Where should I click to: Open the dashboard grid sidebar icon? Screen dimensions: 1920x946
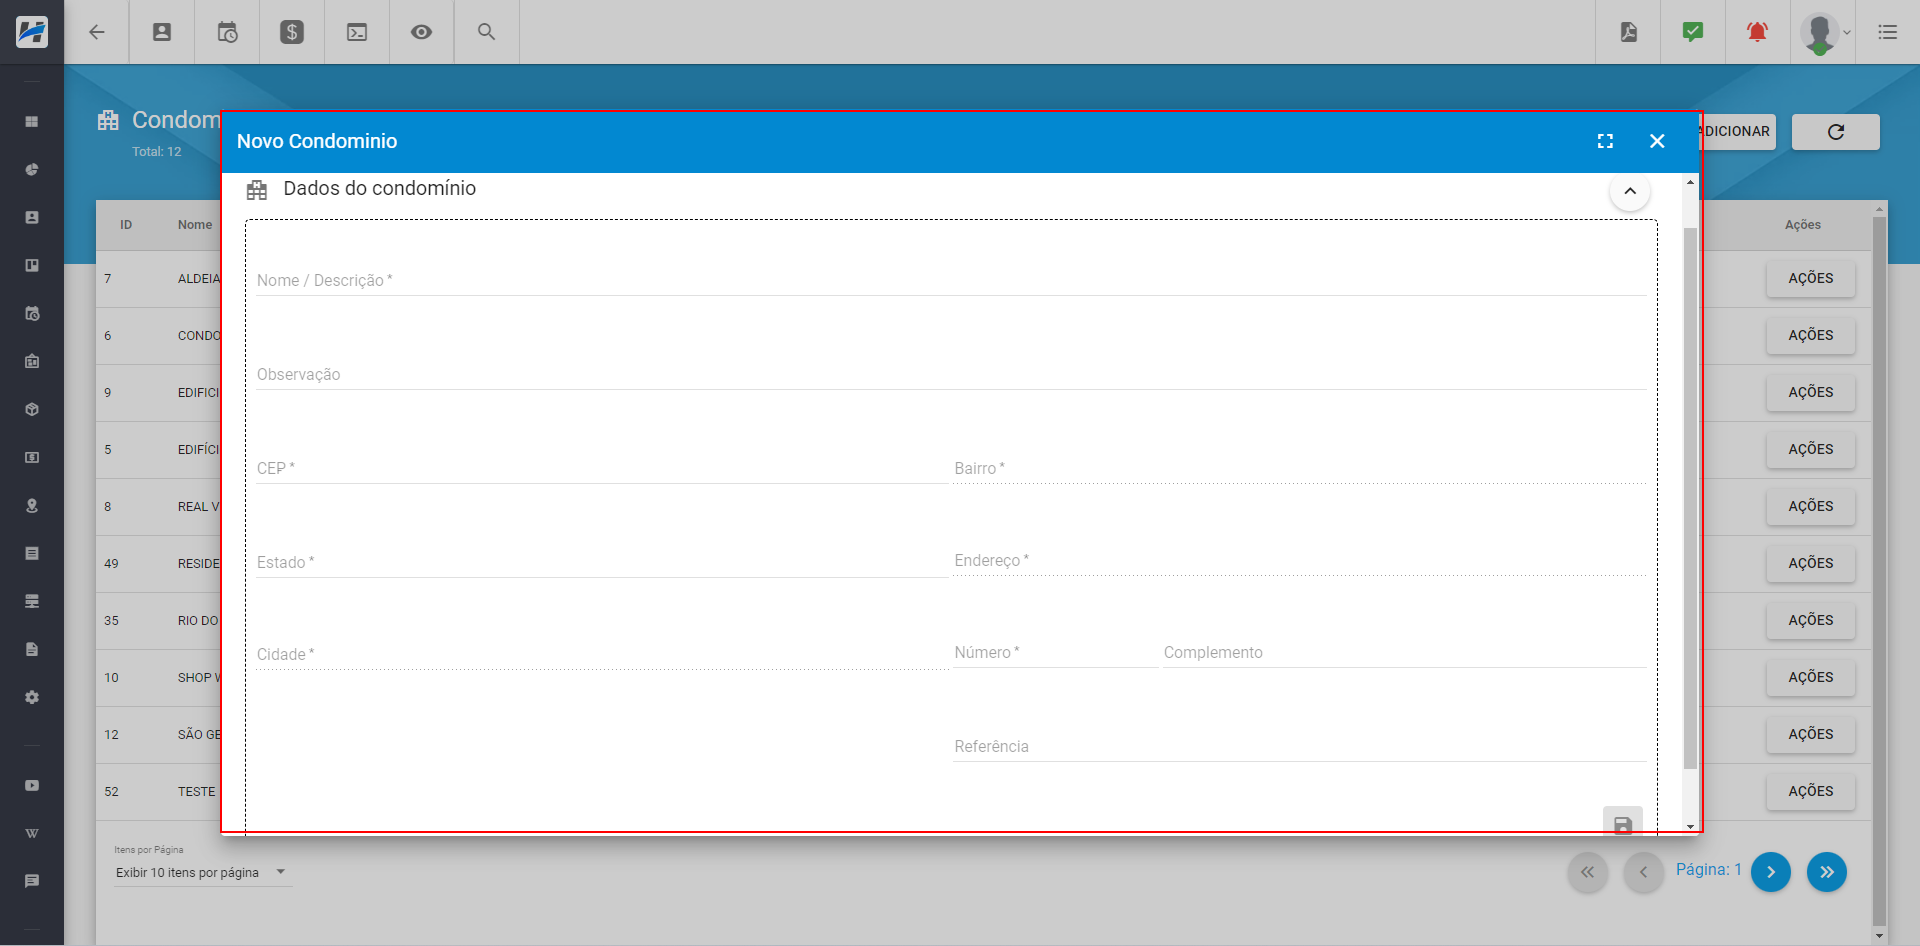32,121
